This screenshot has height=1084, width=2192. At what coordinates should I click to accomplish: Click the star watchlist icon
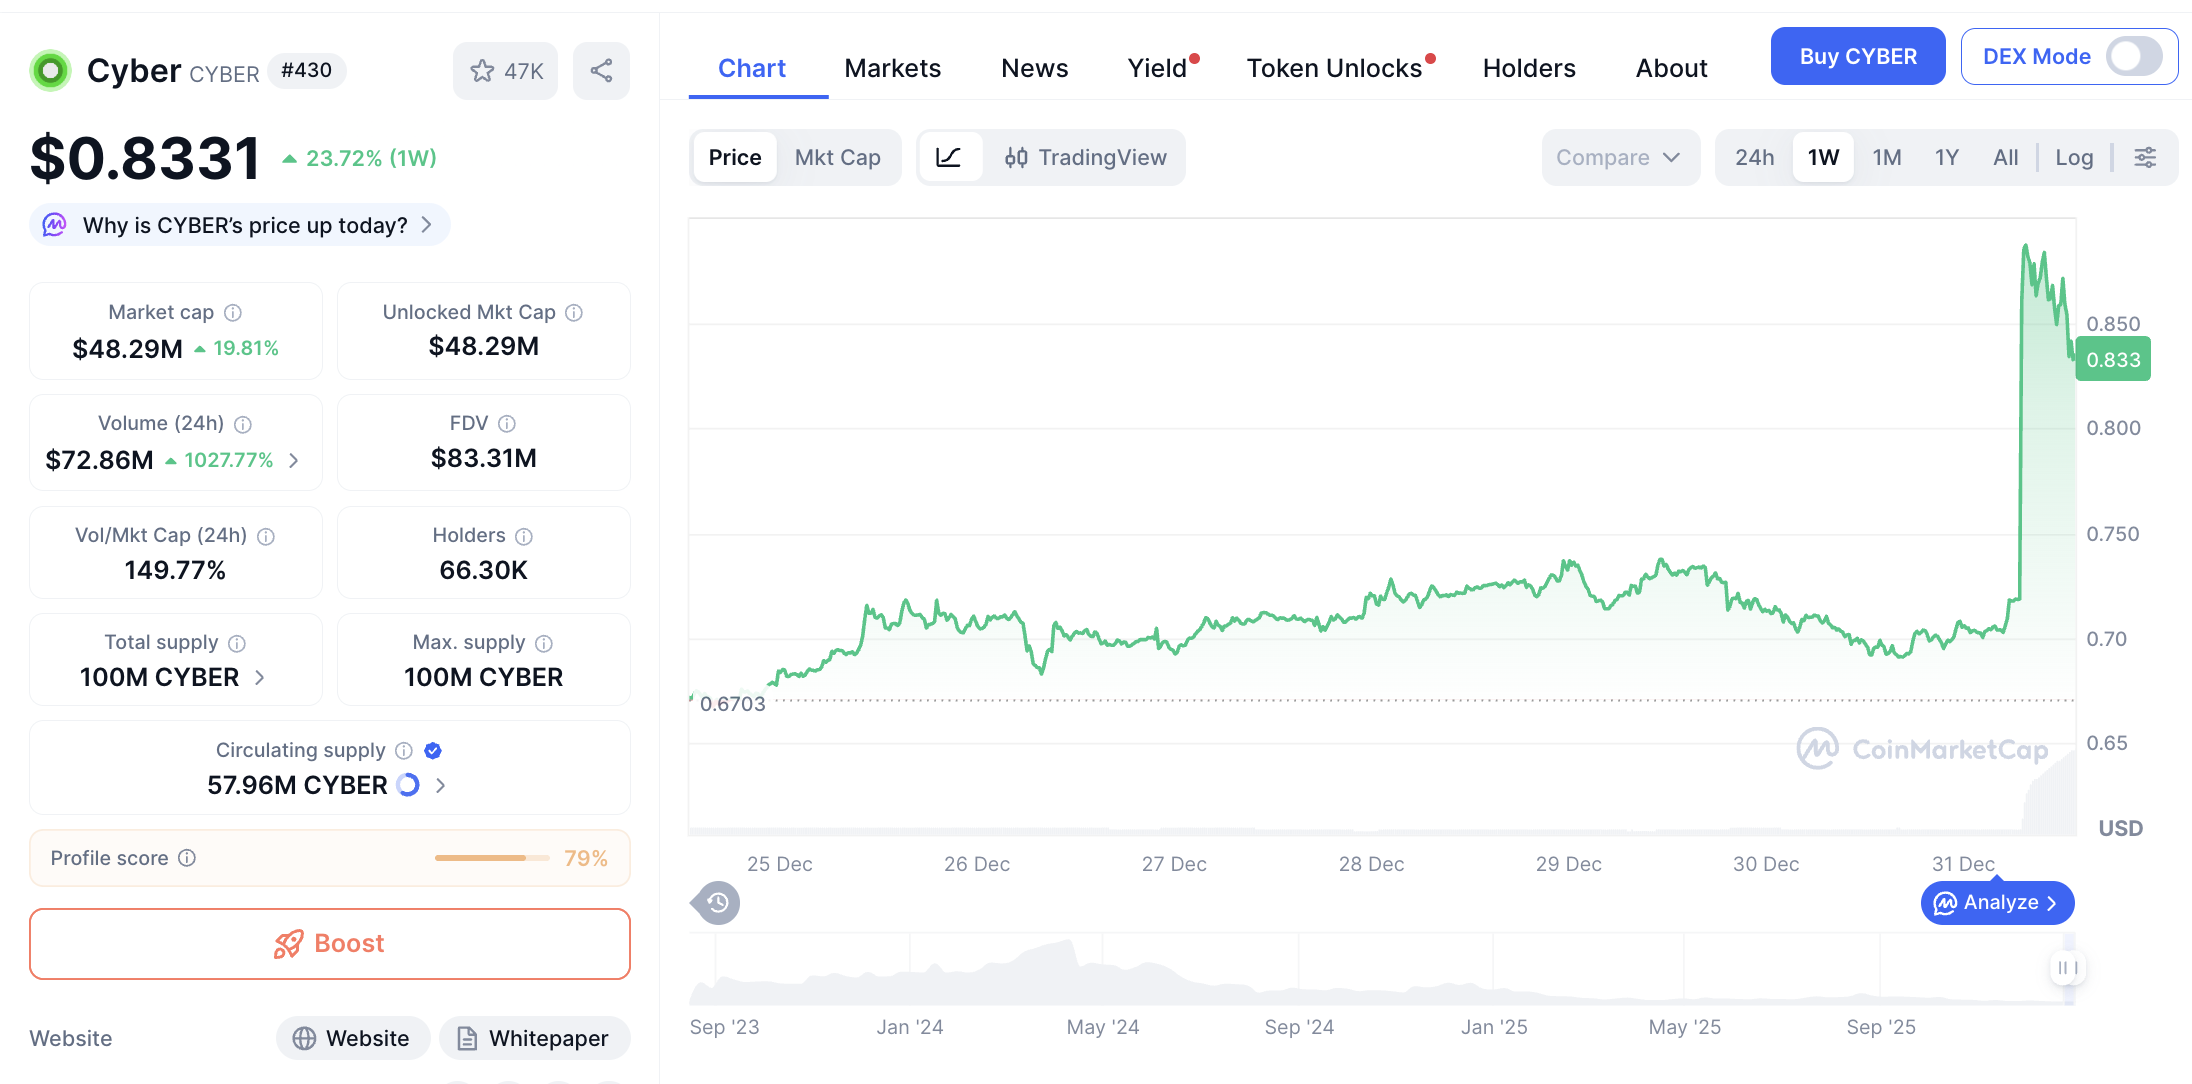click(x=483, y=71)
